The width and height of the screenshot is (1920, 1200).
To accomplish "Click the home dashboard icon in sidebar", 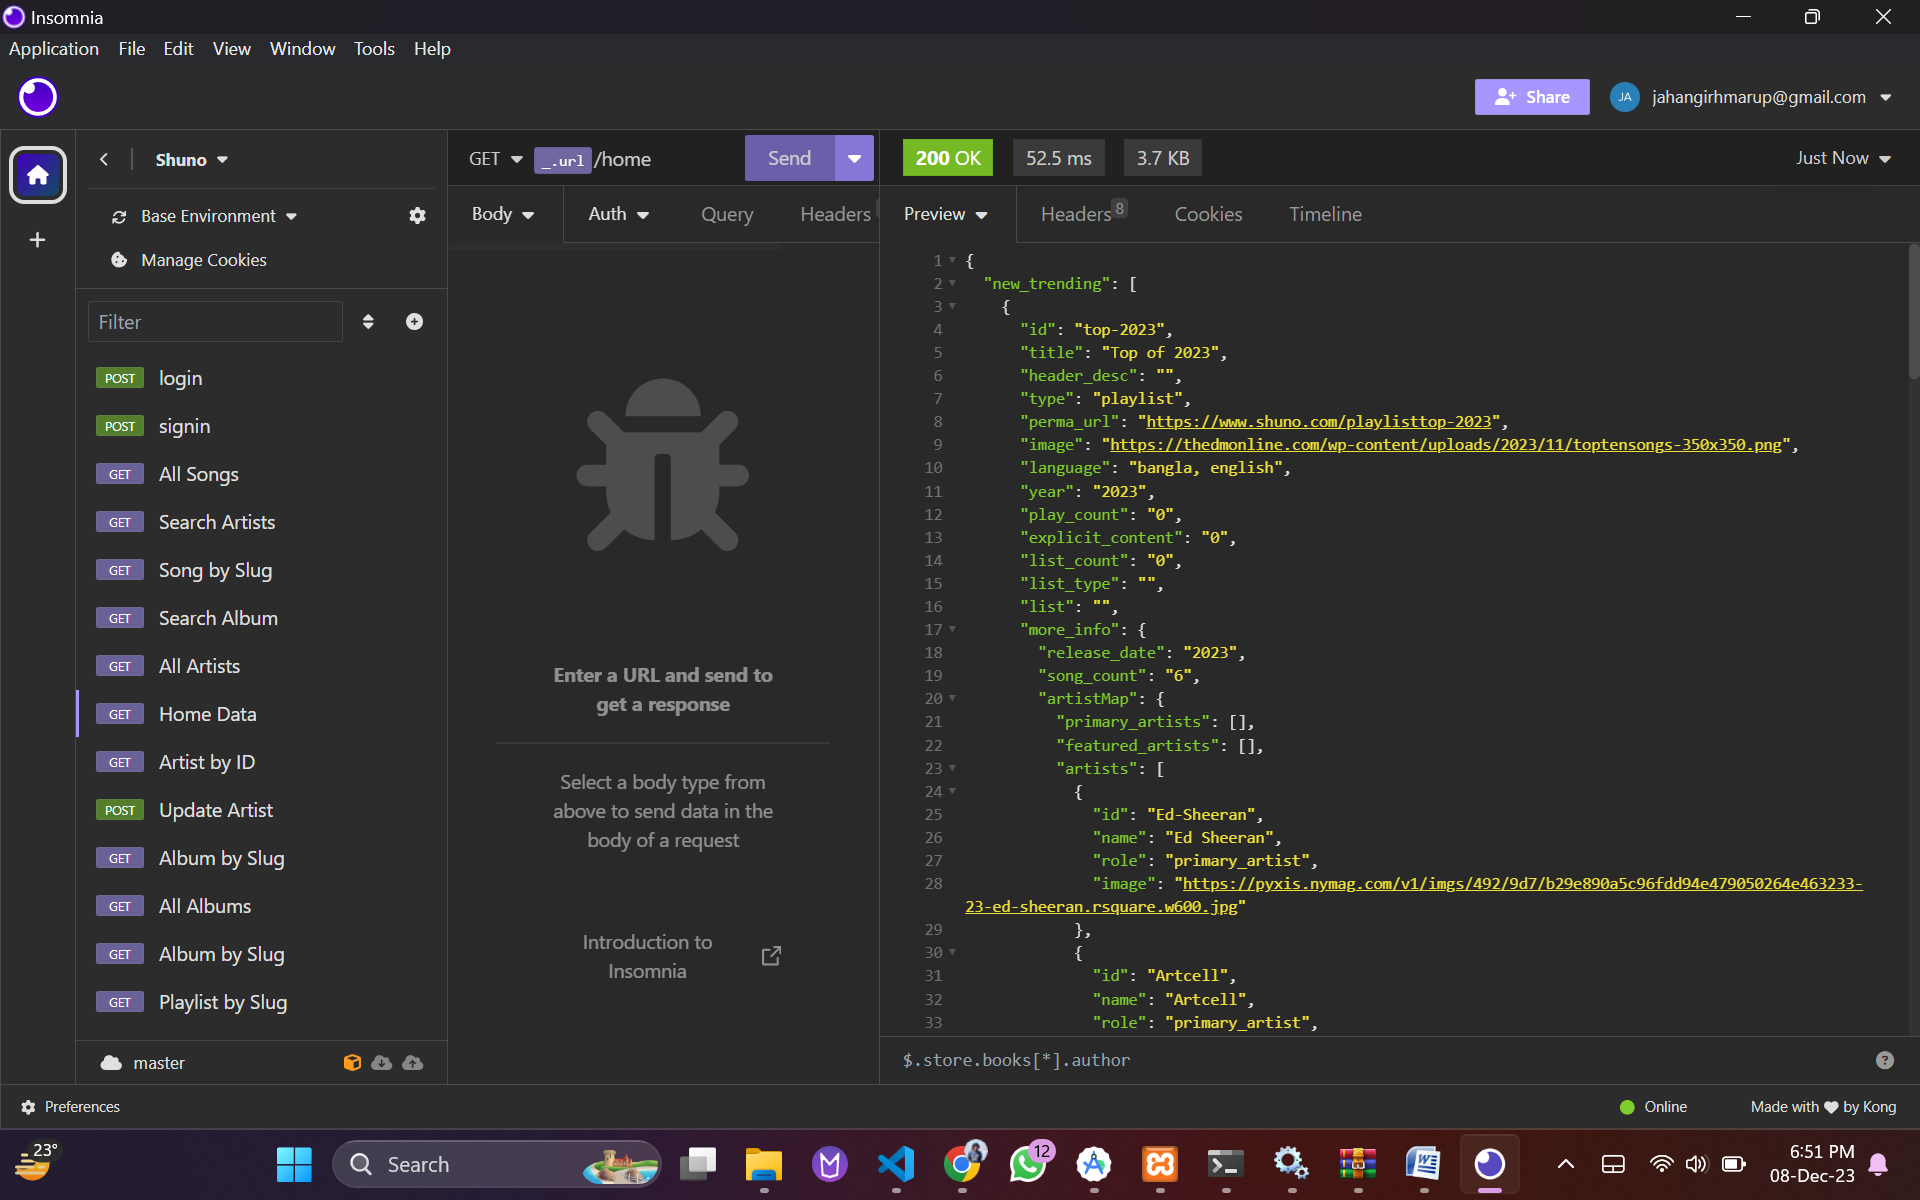I will coord(38,176).
